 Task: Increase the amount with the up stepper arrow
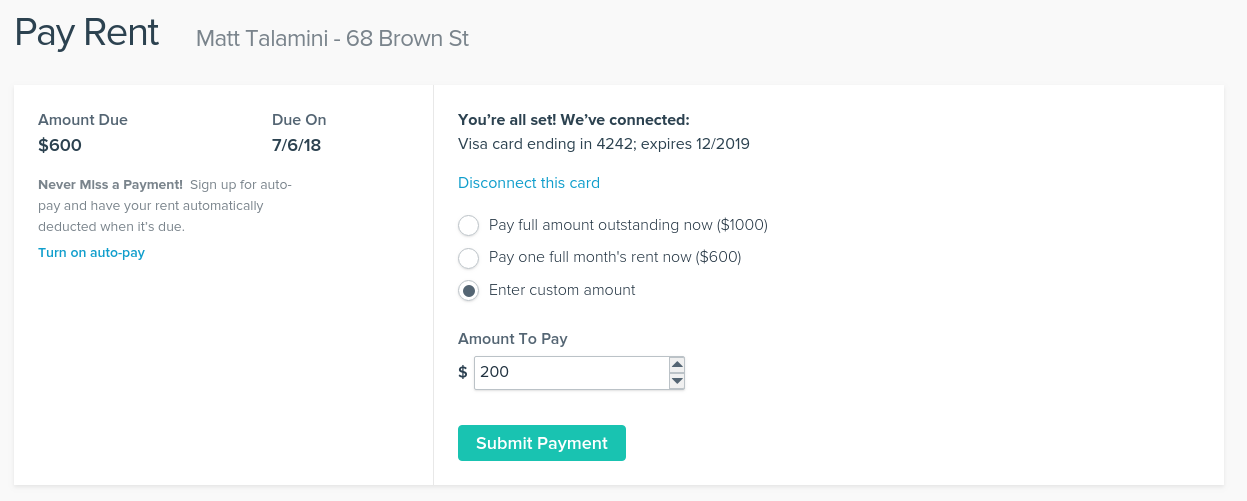tap(677, 365)
